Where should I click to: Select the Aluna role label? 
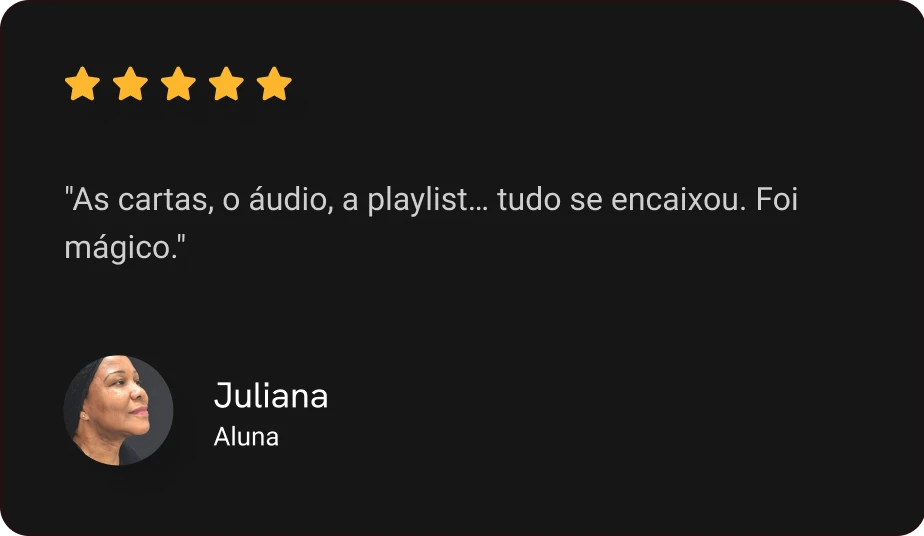(x=246, y=437)
